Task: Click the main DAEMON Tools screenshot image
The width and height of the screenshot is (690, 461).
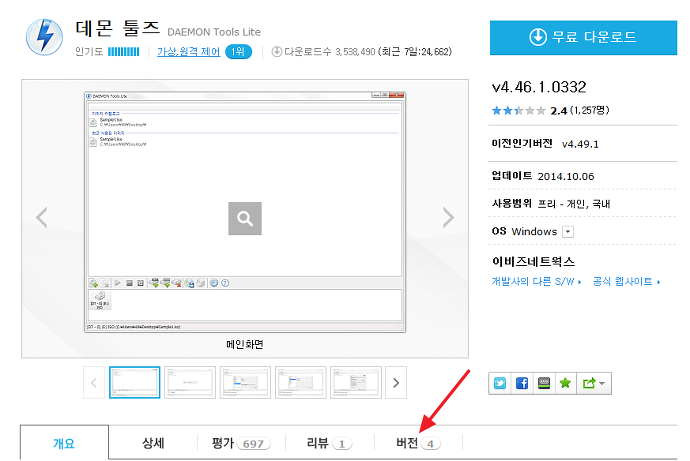Action: click(x=245, y=212)
